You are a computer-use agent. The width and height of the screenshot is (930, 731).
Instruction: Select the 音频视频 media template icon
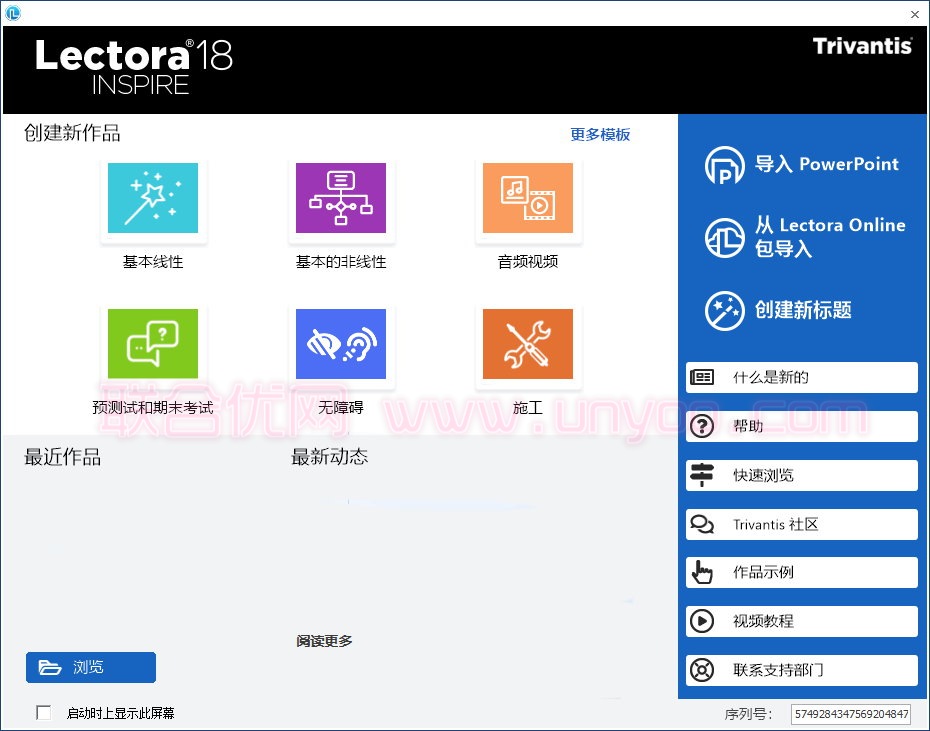[x=528, y=198]
